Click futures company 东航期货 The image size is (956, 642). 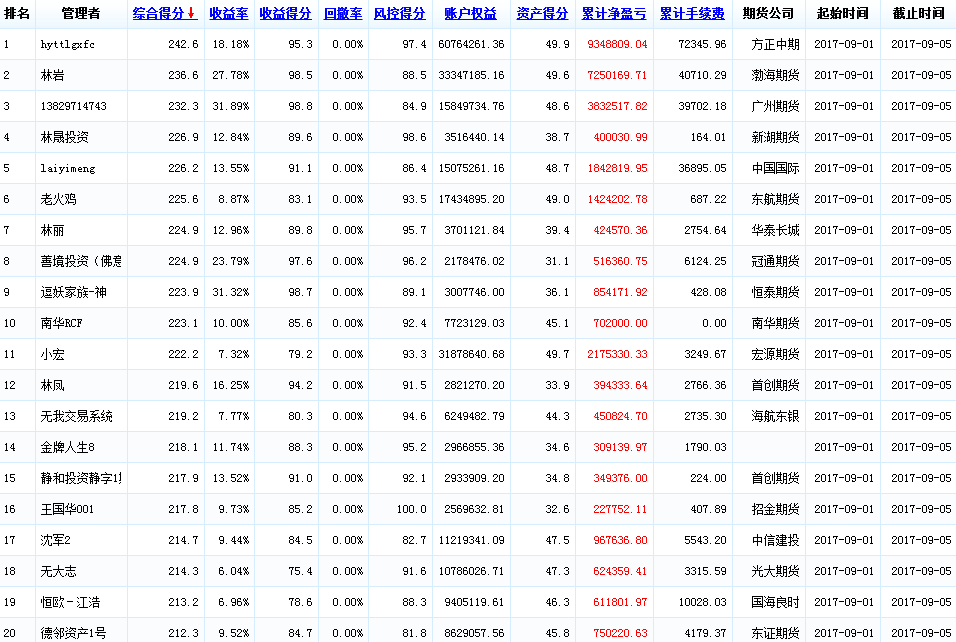775,199
